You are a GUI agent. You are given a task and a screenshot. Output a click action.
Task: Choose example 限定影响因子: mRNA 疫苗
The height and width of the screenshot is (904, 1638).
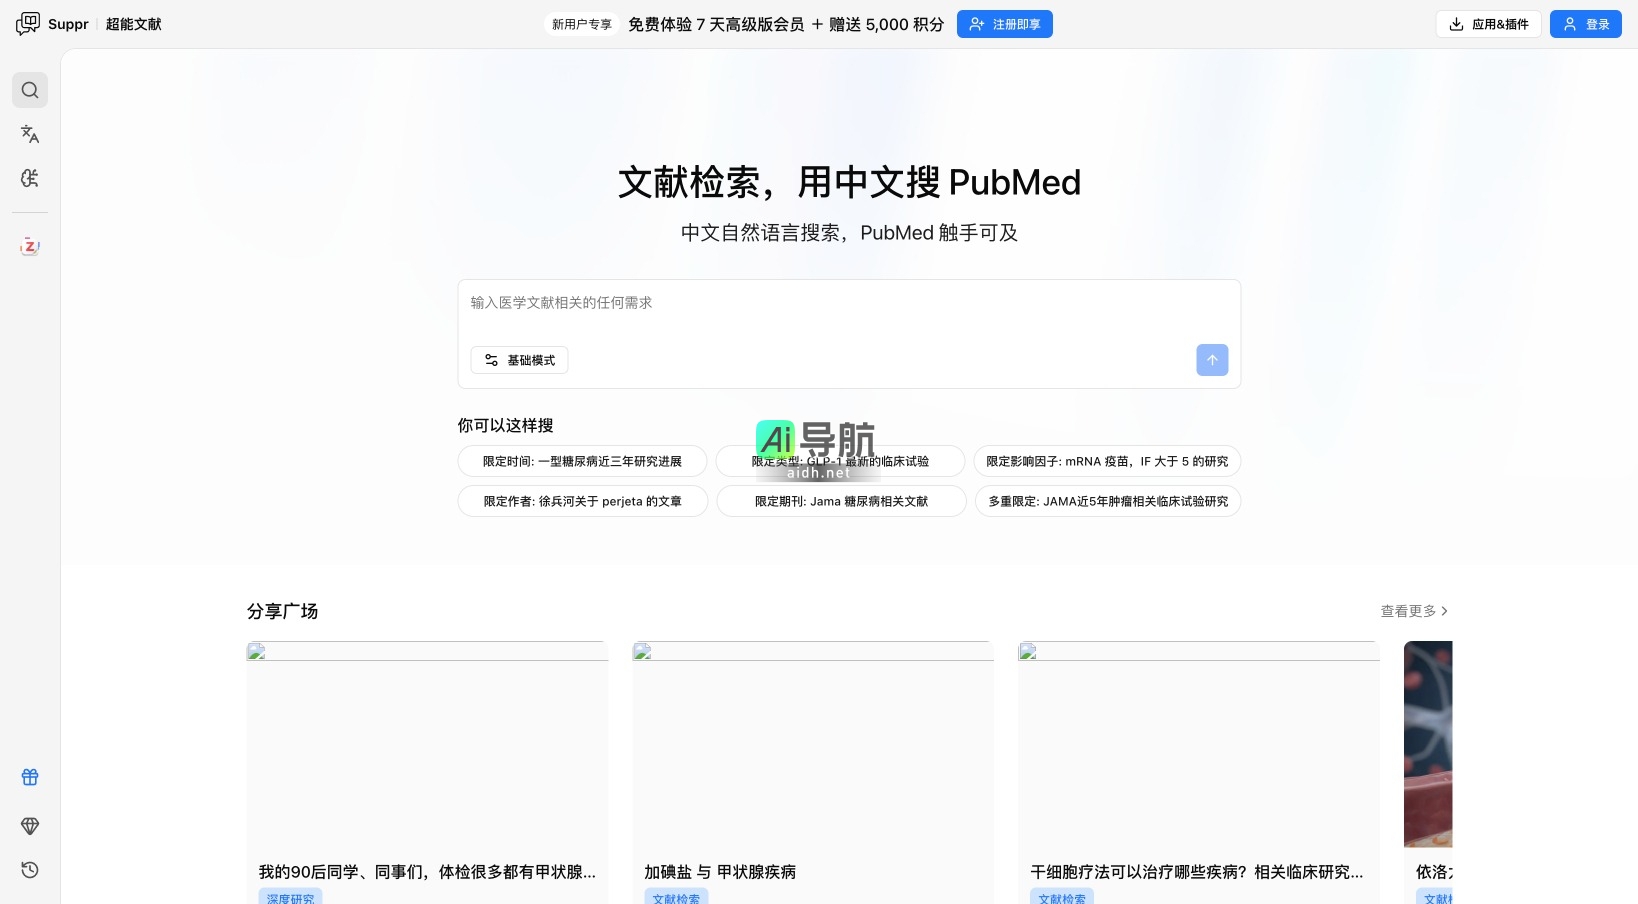[1107, 461]
